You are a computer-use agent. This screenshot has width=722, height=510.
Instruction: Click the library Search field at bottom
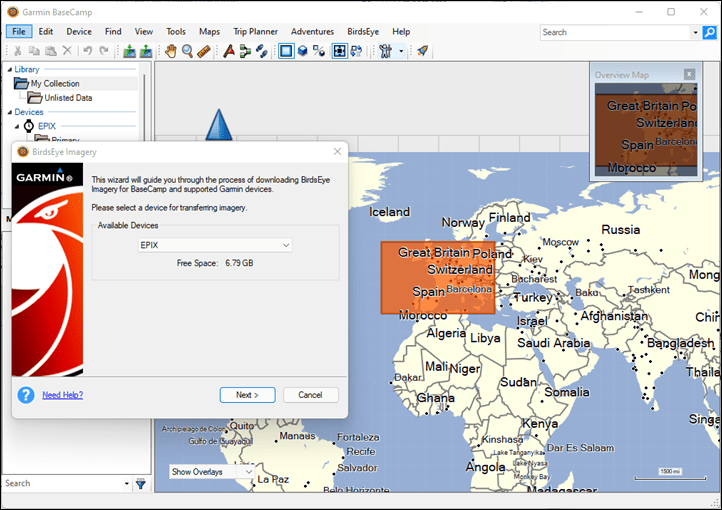pos(62,484)
